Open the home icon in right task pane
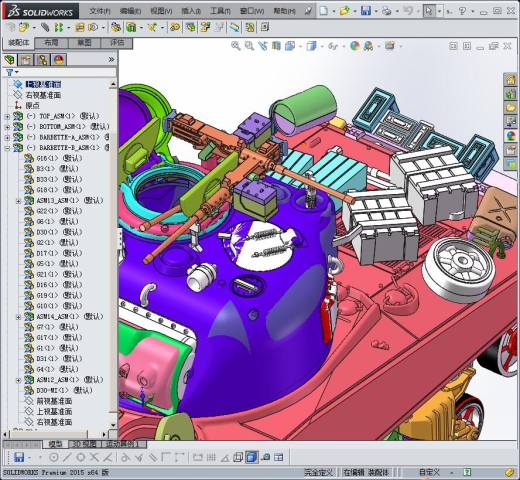 (511, 80)
